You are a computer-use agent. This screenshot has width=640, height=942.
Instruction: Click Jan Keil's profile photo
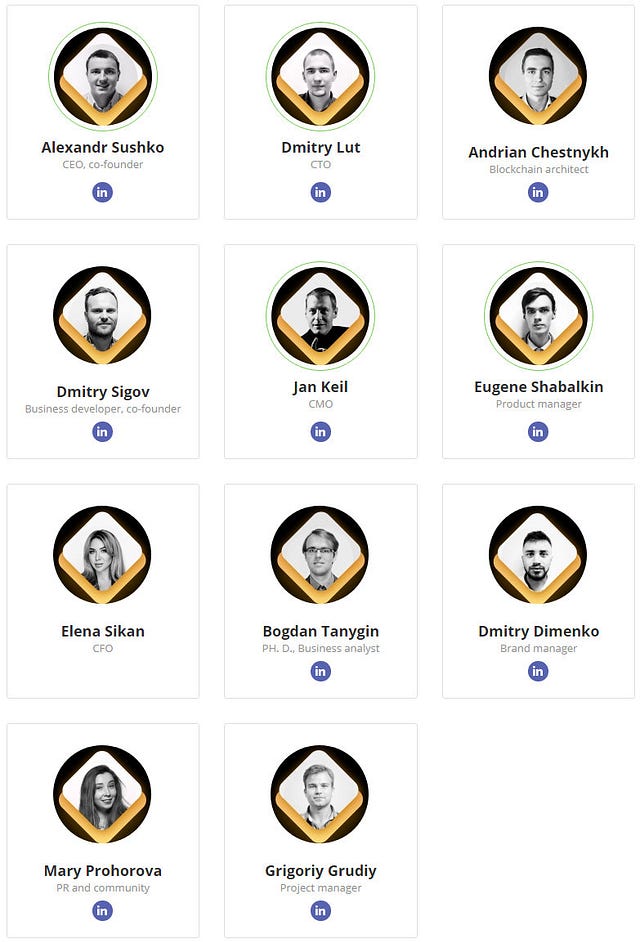[x=320, y=315]
